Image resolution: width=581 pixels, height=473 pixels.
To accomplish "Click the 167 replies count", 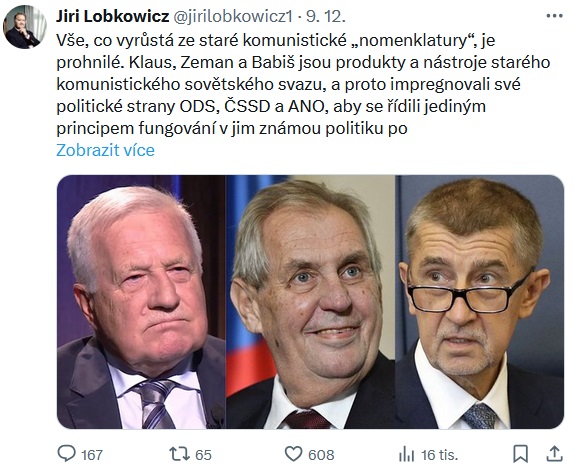I will click(92, 455).
